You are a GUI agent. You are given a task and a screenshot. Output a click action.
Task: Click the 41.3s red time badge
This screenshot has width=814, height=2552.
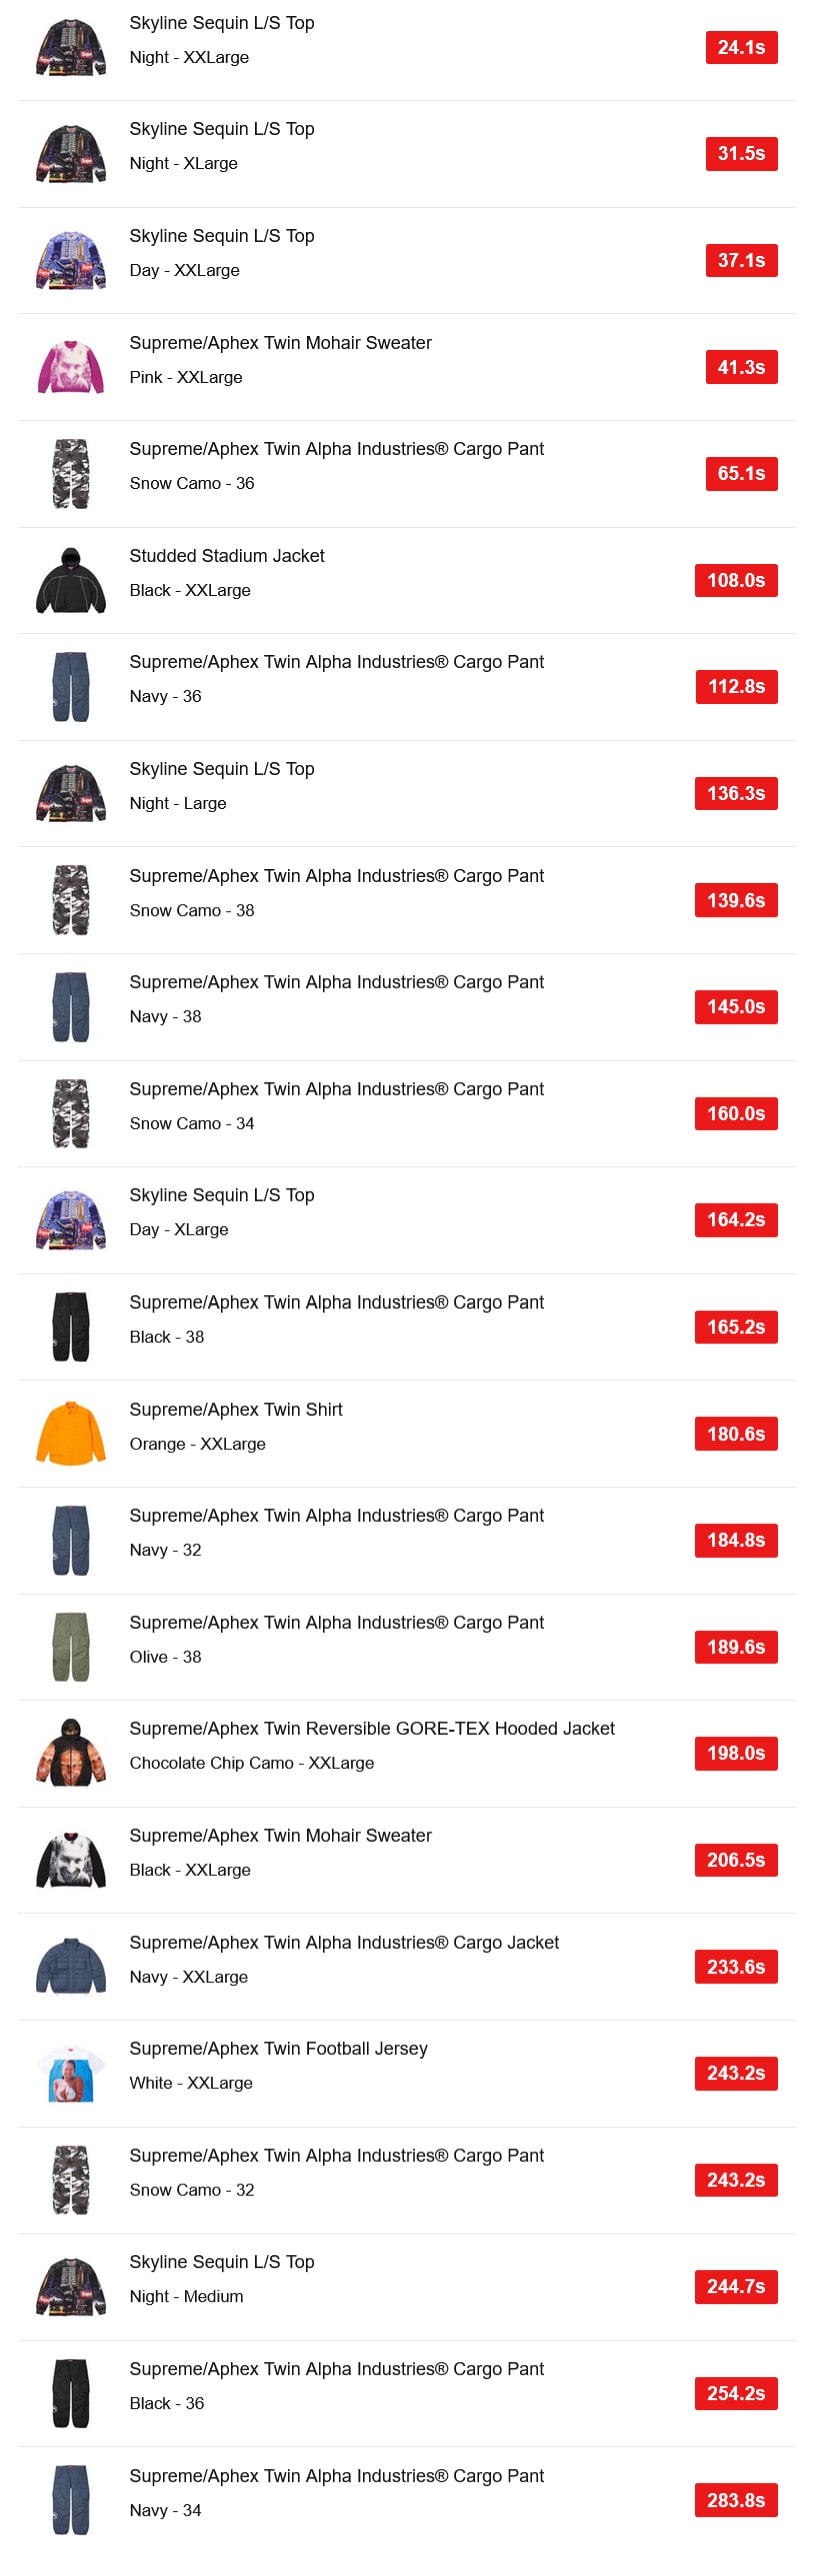click(741, 367)
